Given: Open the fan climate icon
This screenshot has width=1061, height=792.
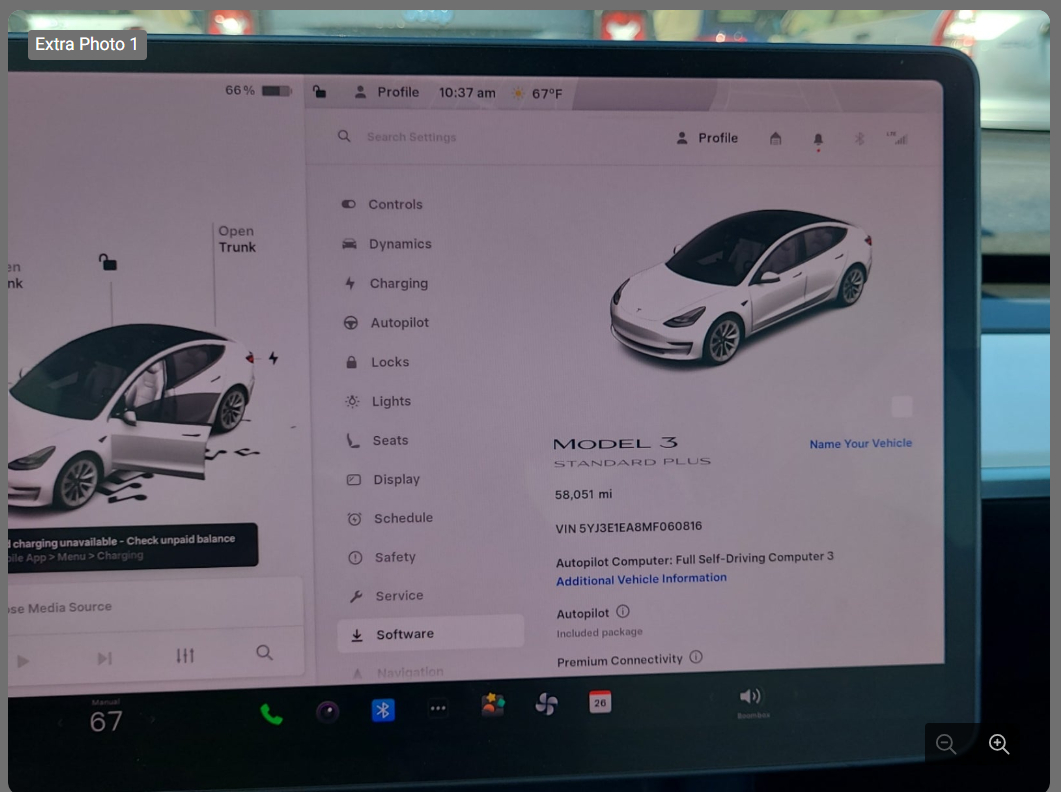Looking at the screenshot, I should pyautogui.click(x=546, y=704).
